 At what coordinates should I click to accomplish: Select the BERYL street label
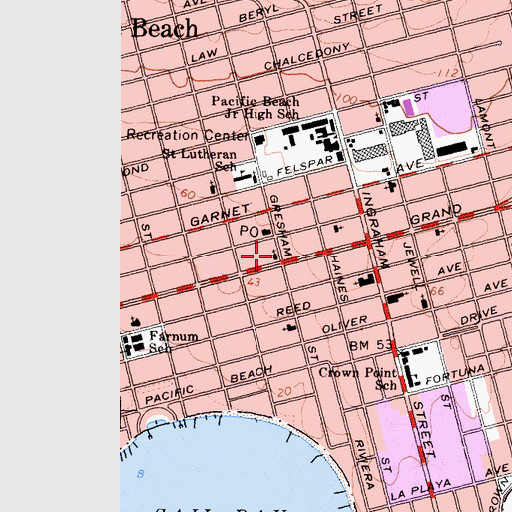tap(259, 14)
